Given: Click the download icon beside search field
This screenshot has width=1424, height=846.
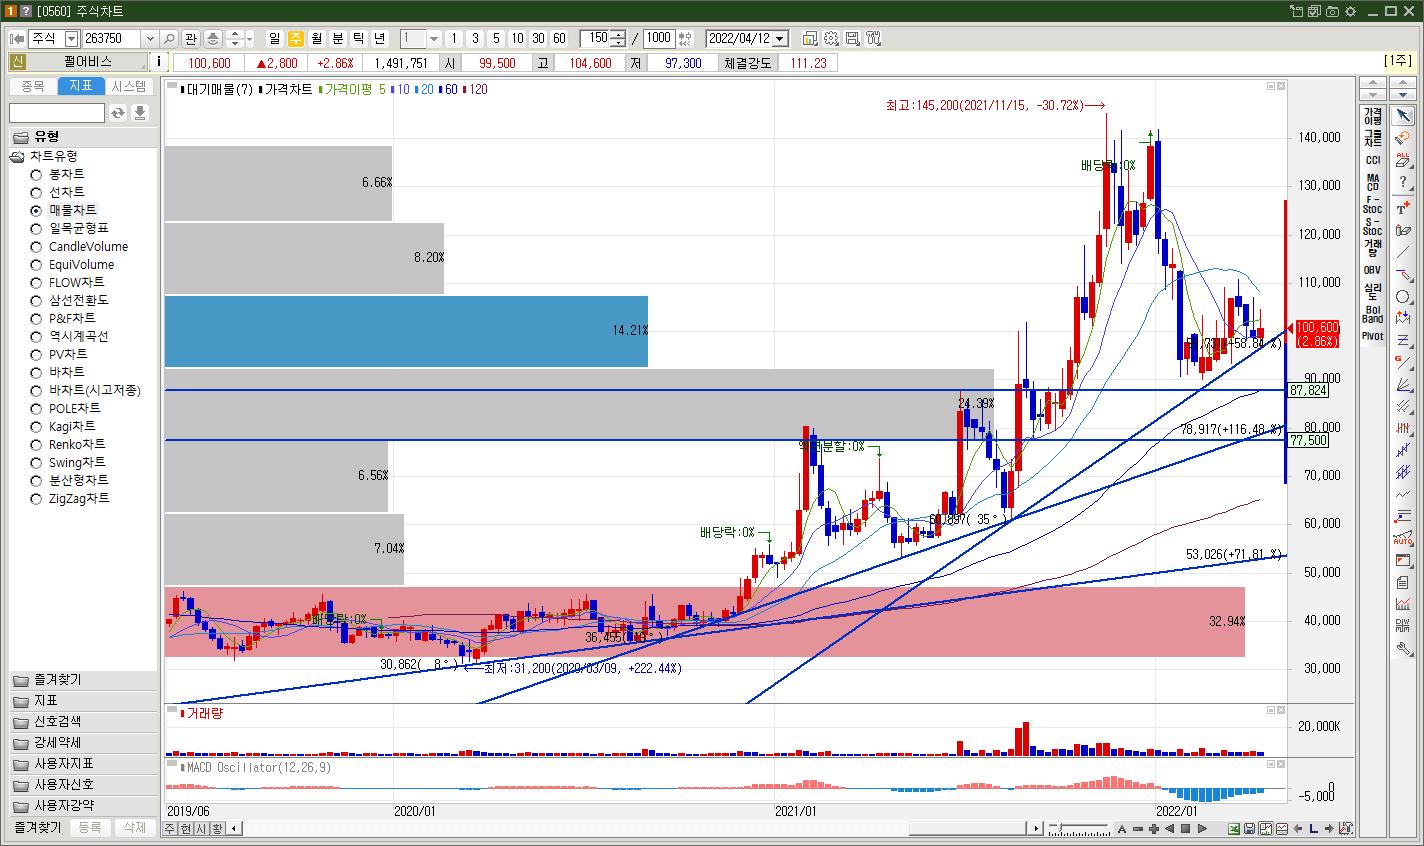Looking at the screenshot, I should click(x=140, y=113).
